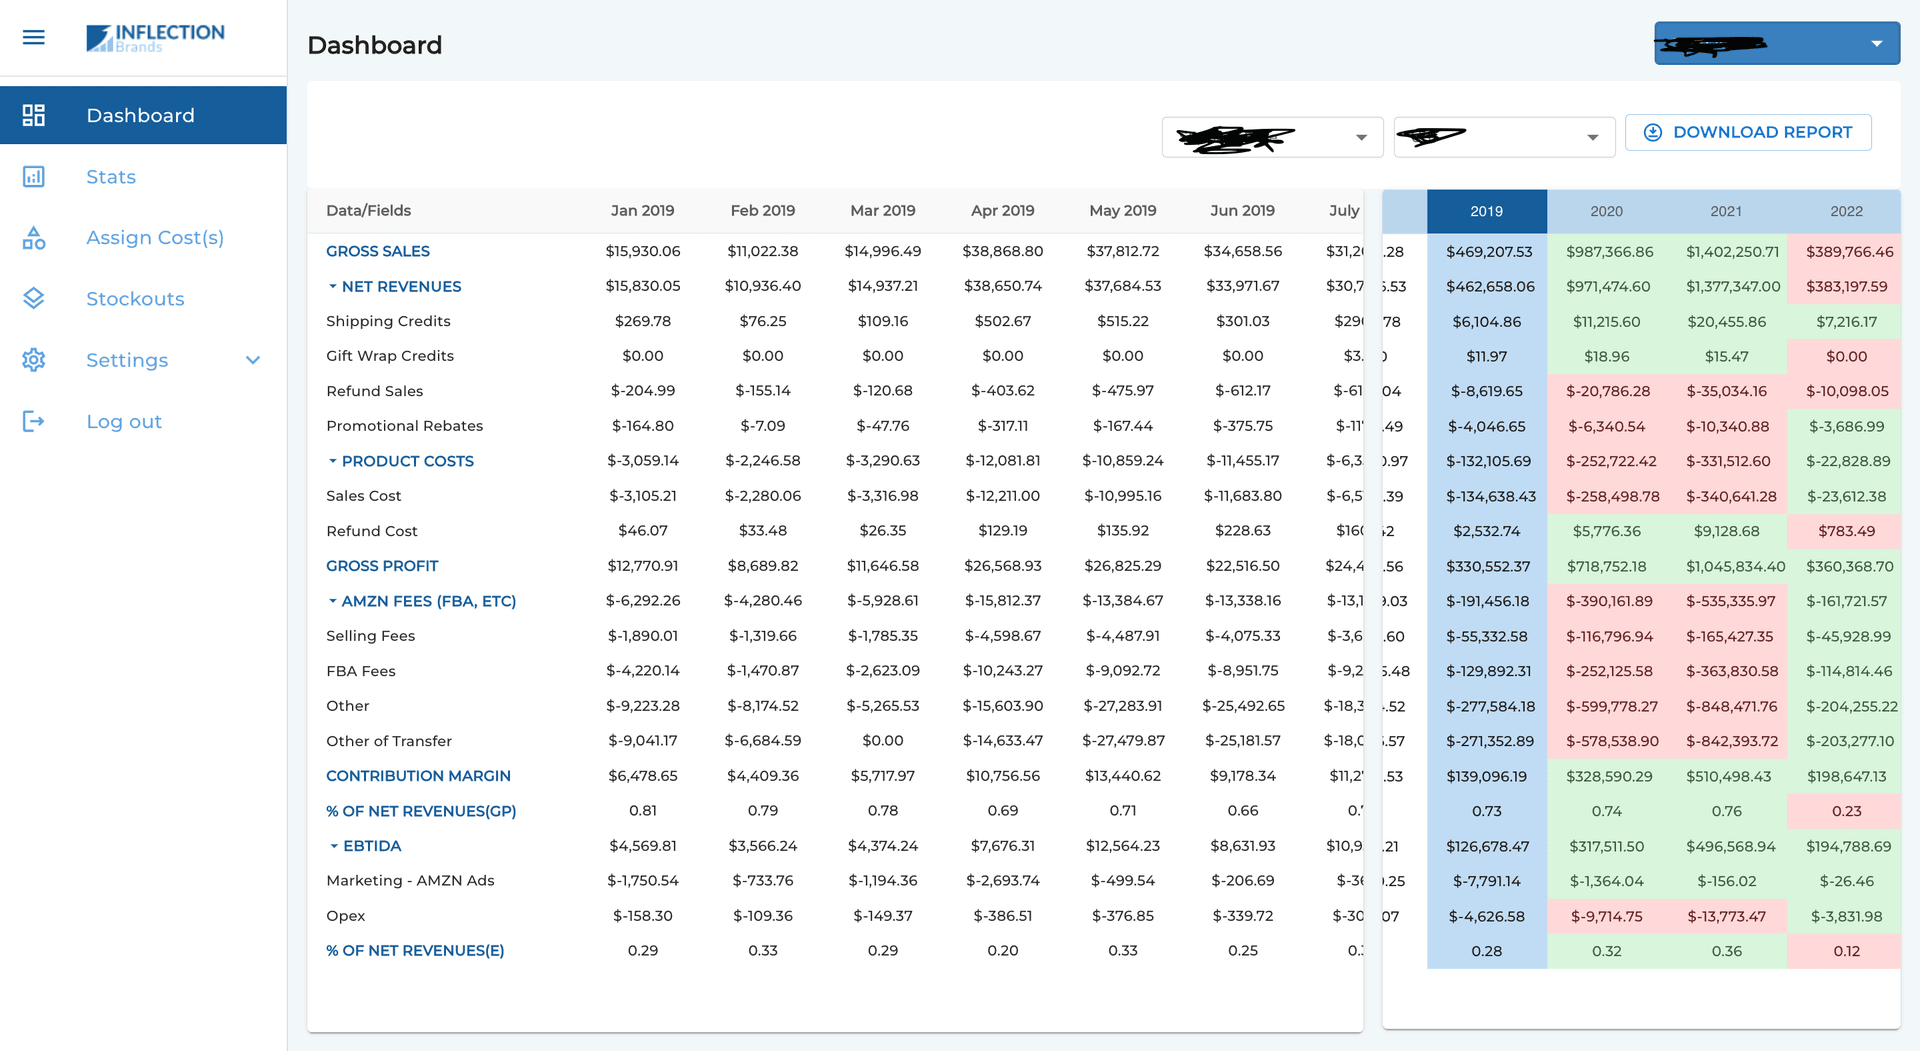The image size is (1920, 1051).
Task: Click the download clock icon on Download Report
Action: [1653, 132]
